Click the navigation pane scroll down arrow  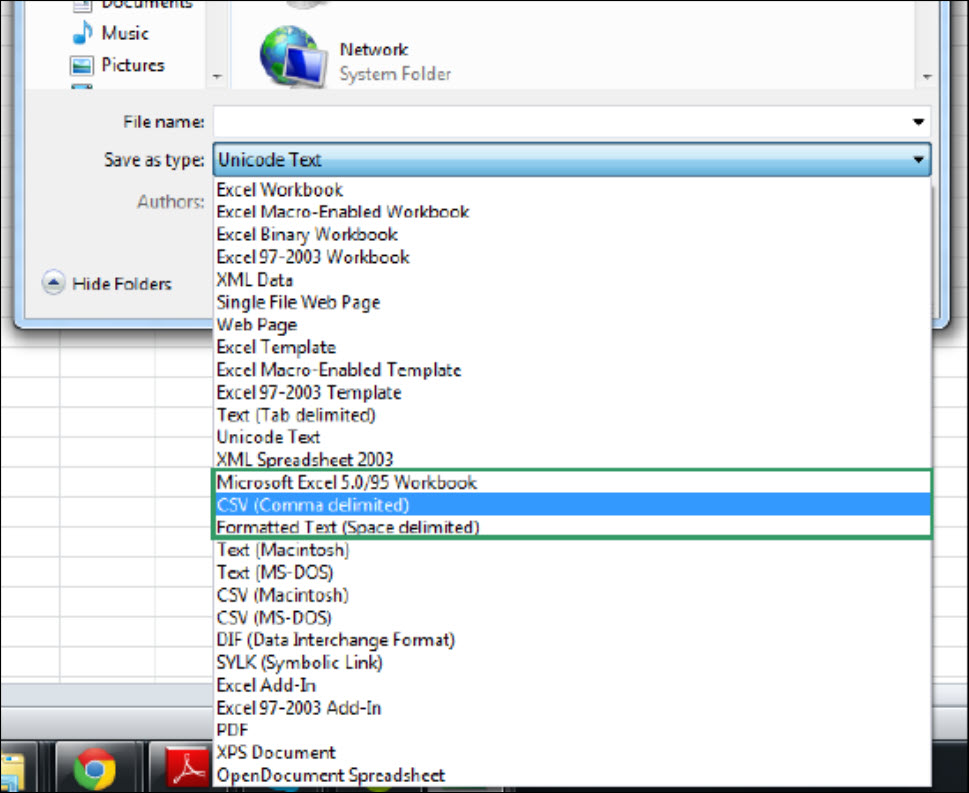point(217,77)
